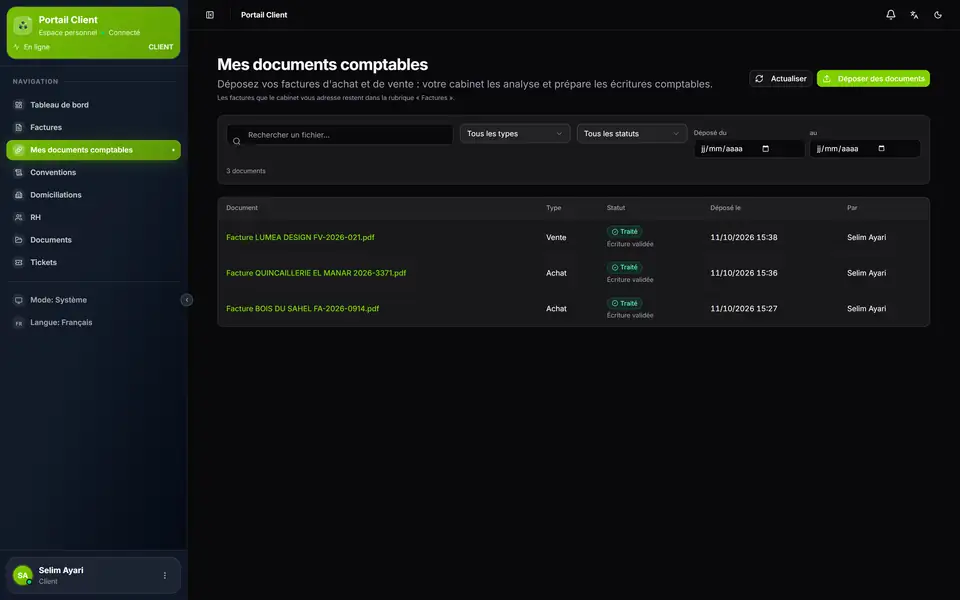This screenshot has height=600, width=960.
Task: Click date 11/10/2026 15:38
Action: [744, 238]
